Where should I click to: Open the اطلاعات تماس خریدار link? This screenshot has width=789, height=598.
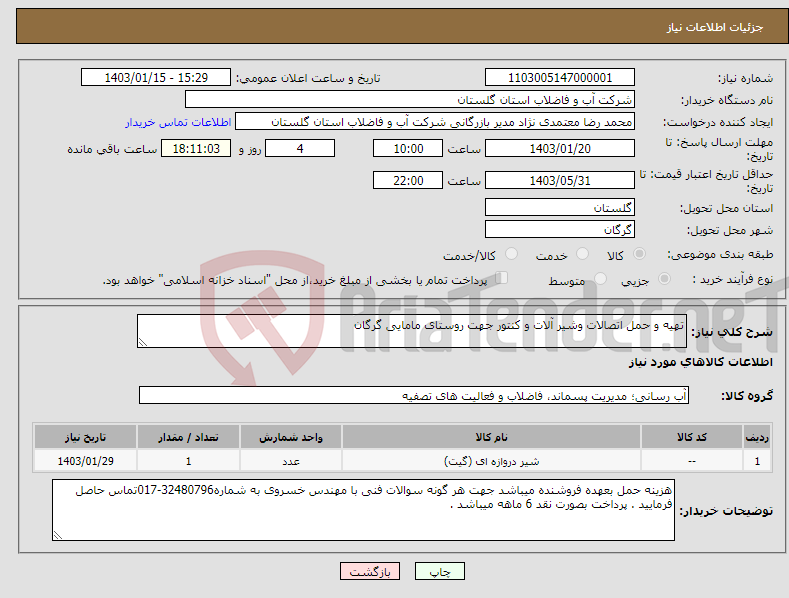click(178, 122)
